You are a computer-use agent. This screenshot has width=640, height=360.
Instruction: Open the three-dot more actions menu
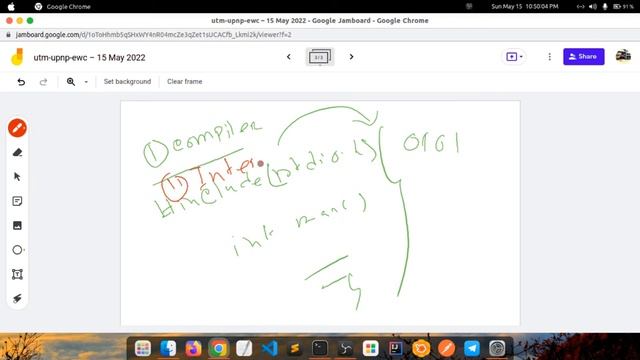pos(549,57)
